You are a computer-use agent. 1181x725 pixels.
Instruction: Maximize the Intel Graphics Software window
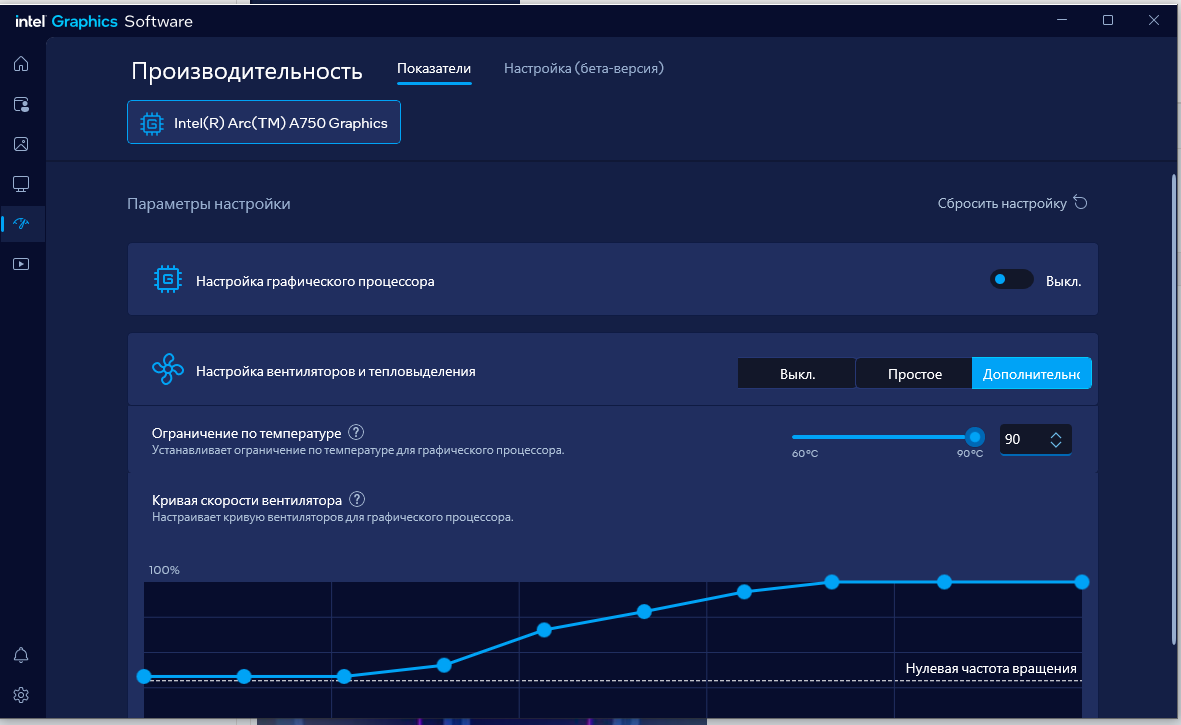(1107, 20)
